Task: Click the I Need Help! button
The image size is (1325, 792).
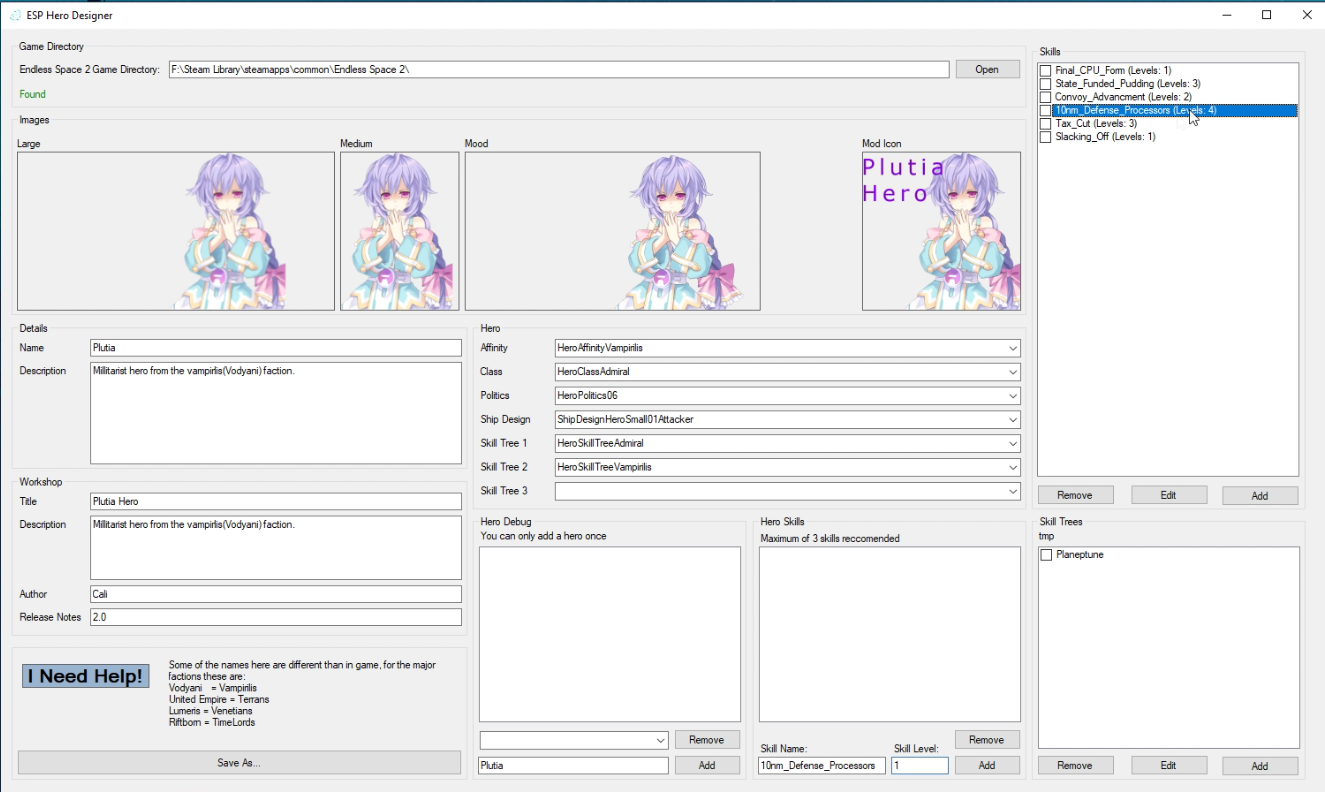Action: click(86, 677)
